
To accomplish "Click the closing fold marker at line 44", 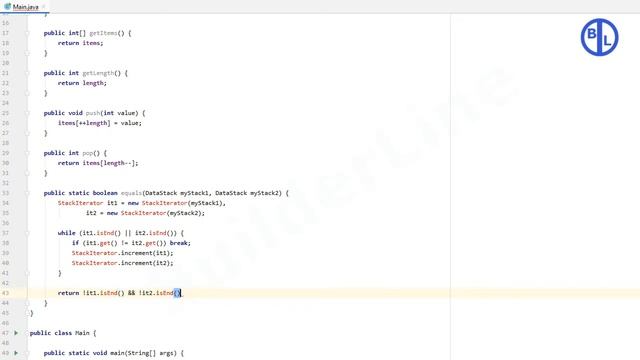I will point(27,303).
